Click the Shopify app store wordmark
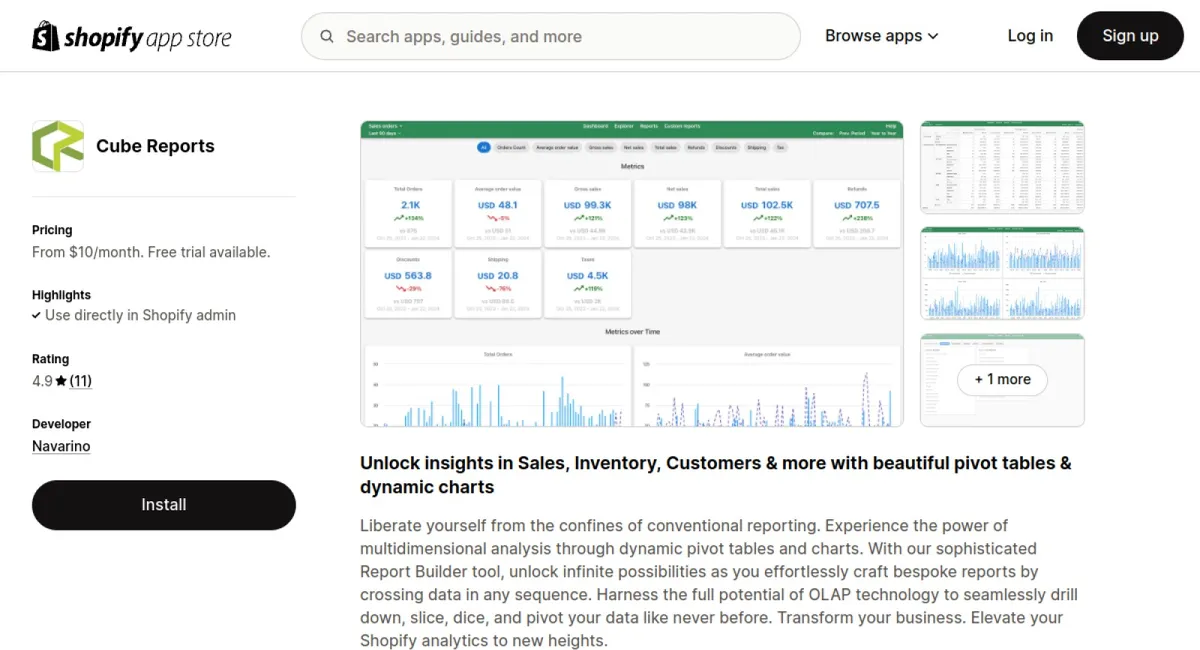Screen dimensions: 1200x650 147,38
